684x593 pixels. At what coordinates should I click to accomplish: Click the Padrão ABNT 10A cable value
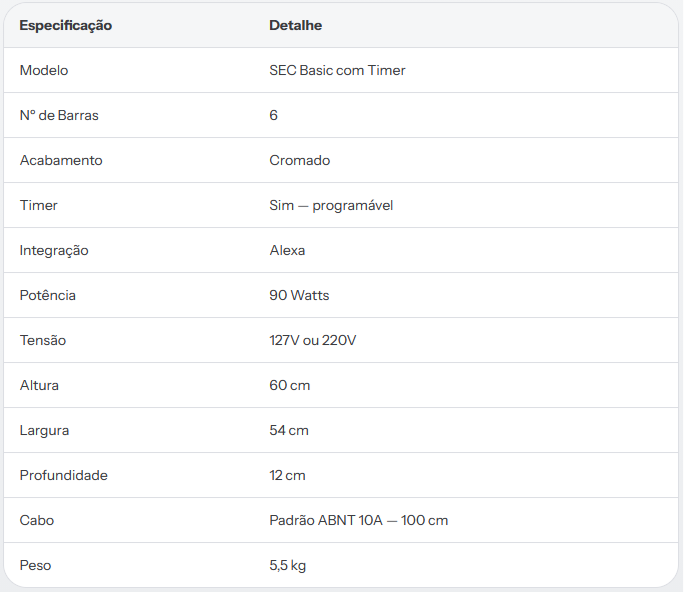[x=359, y=520]
